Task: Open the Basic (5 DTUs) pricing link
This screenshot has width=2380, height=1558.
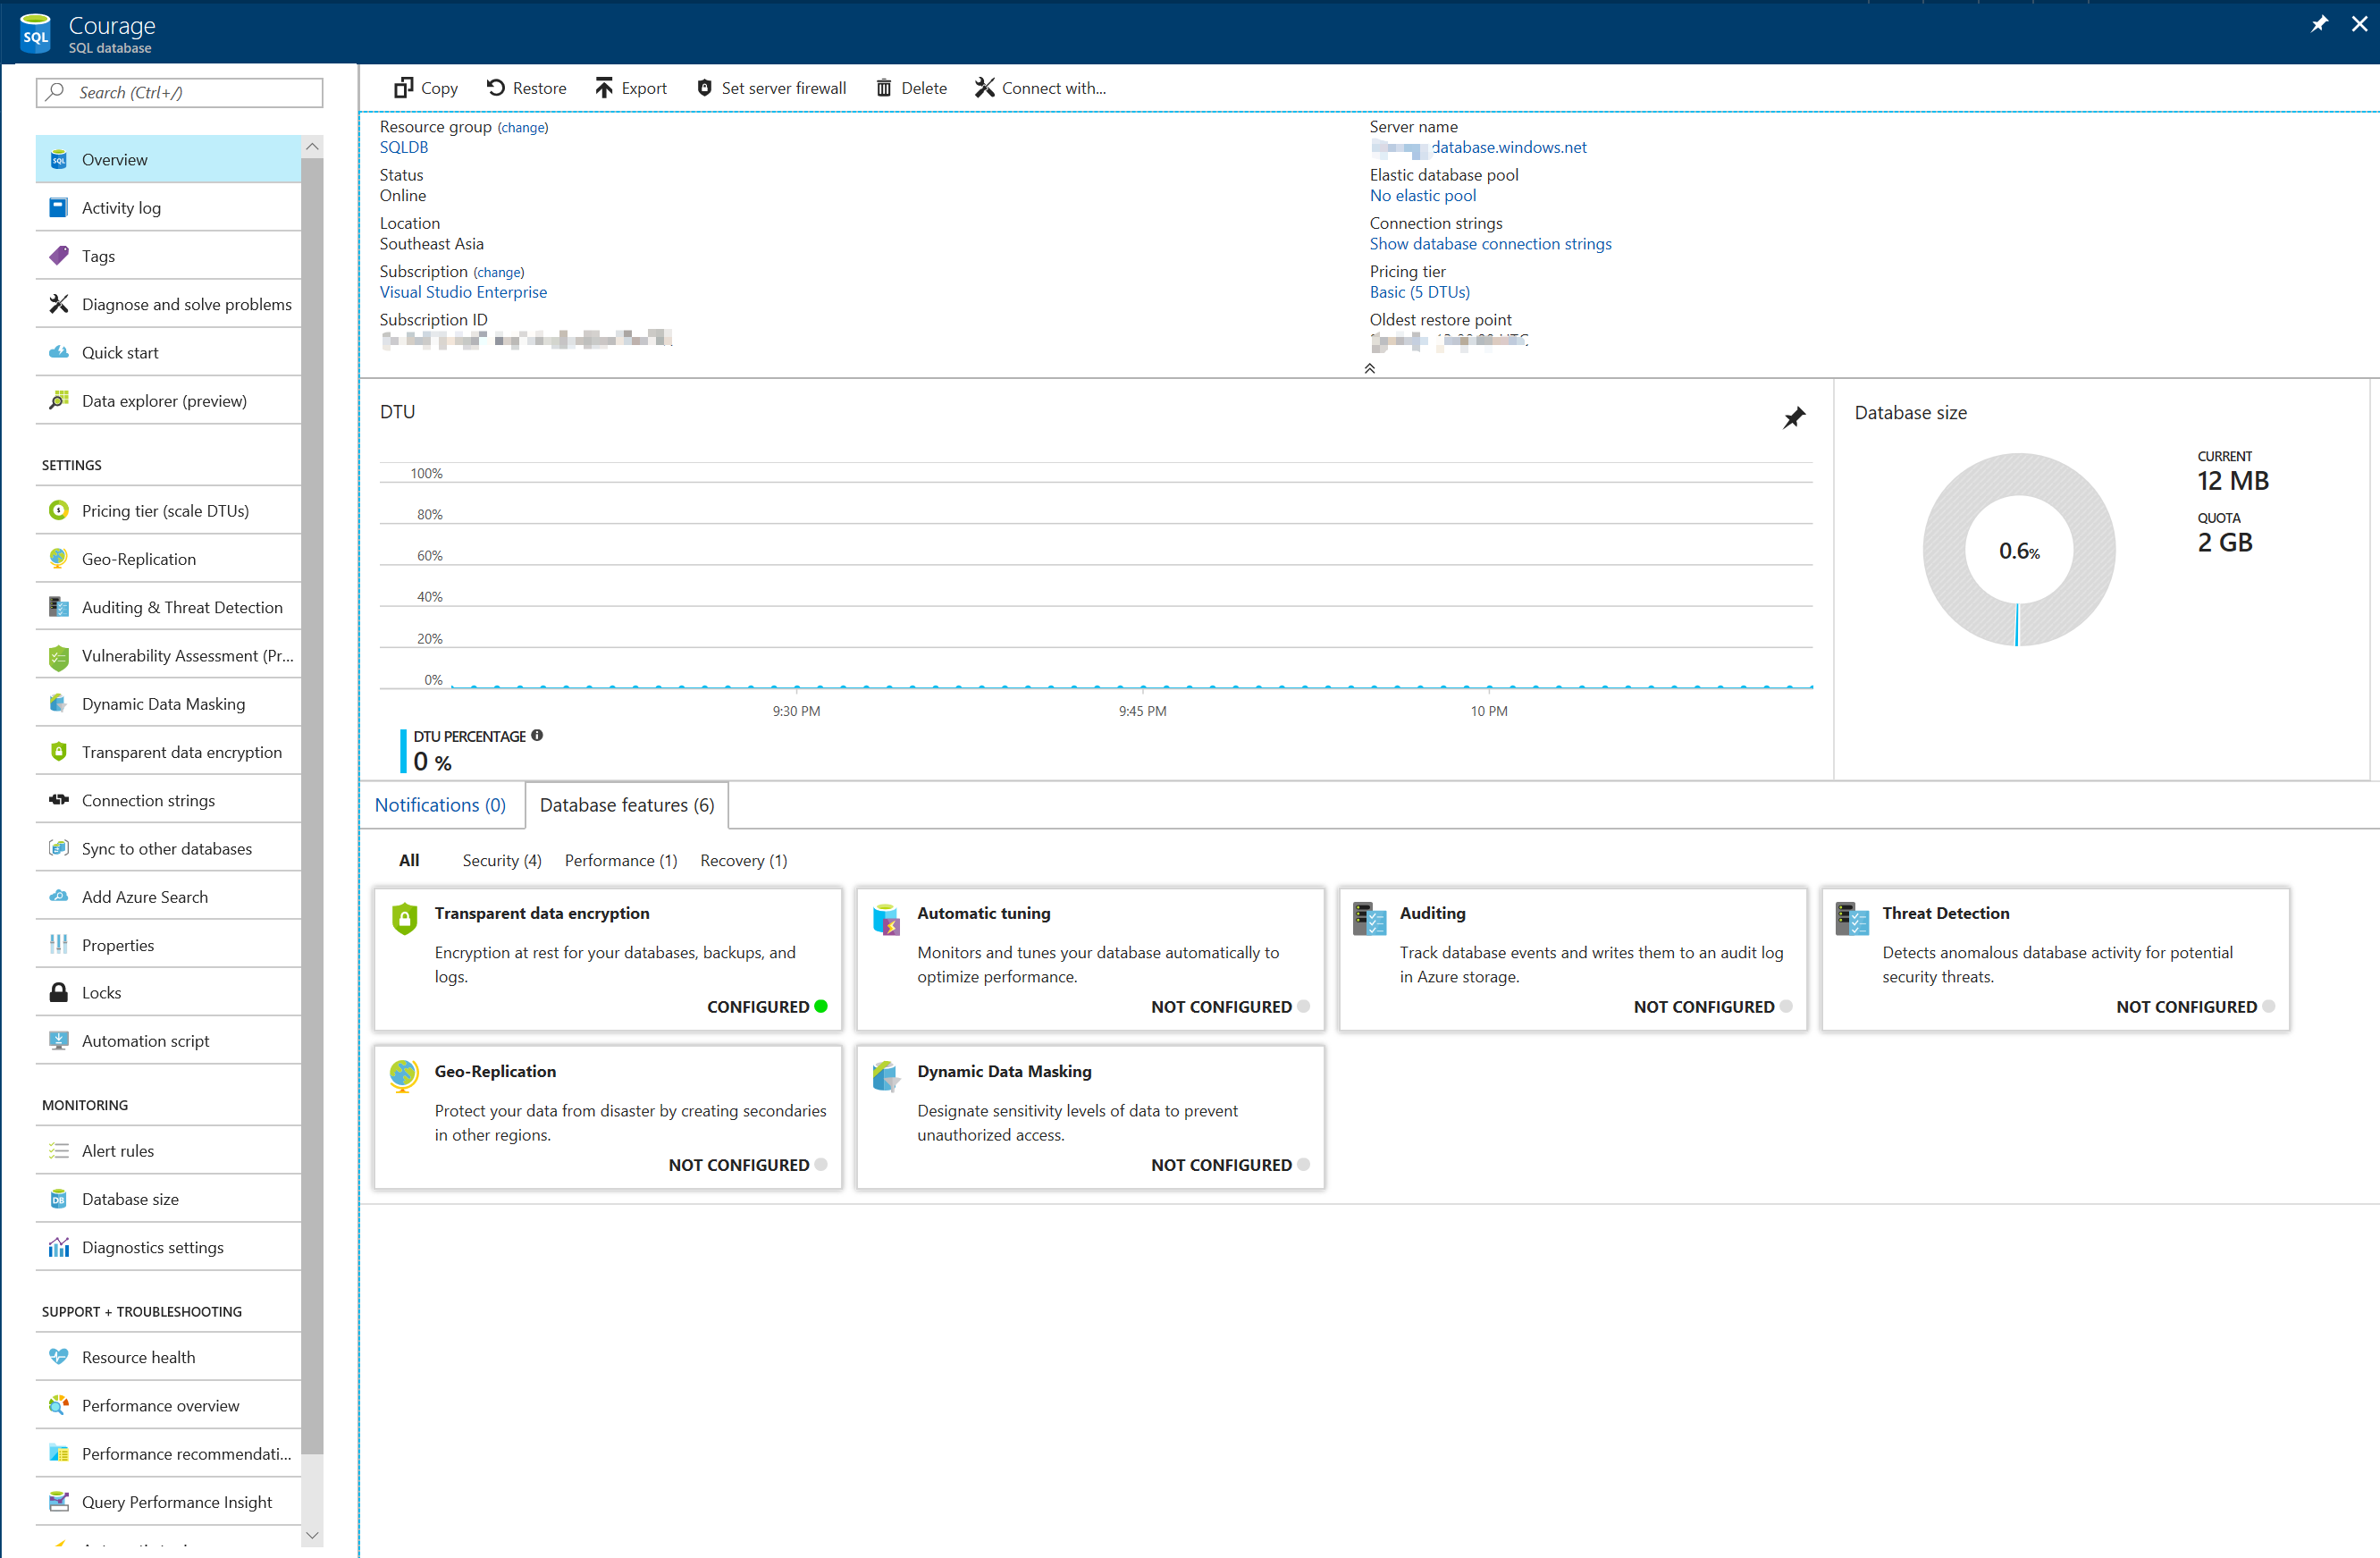Action: coord(1419,292)
